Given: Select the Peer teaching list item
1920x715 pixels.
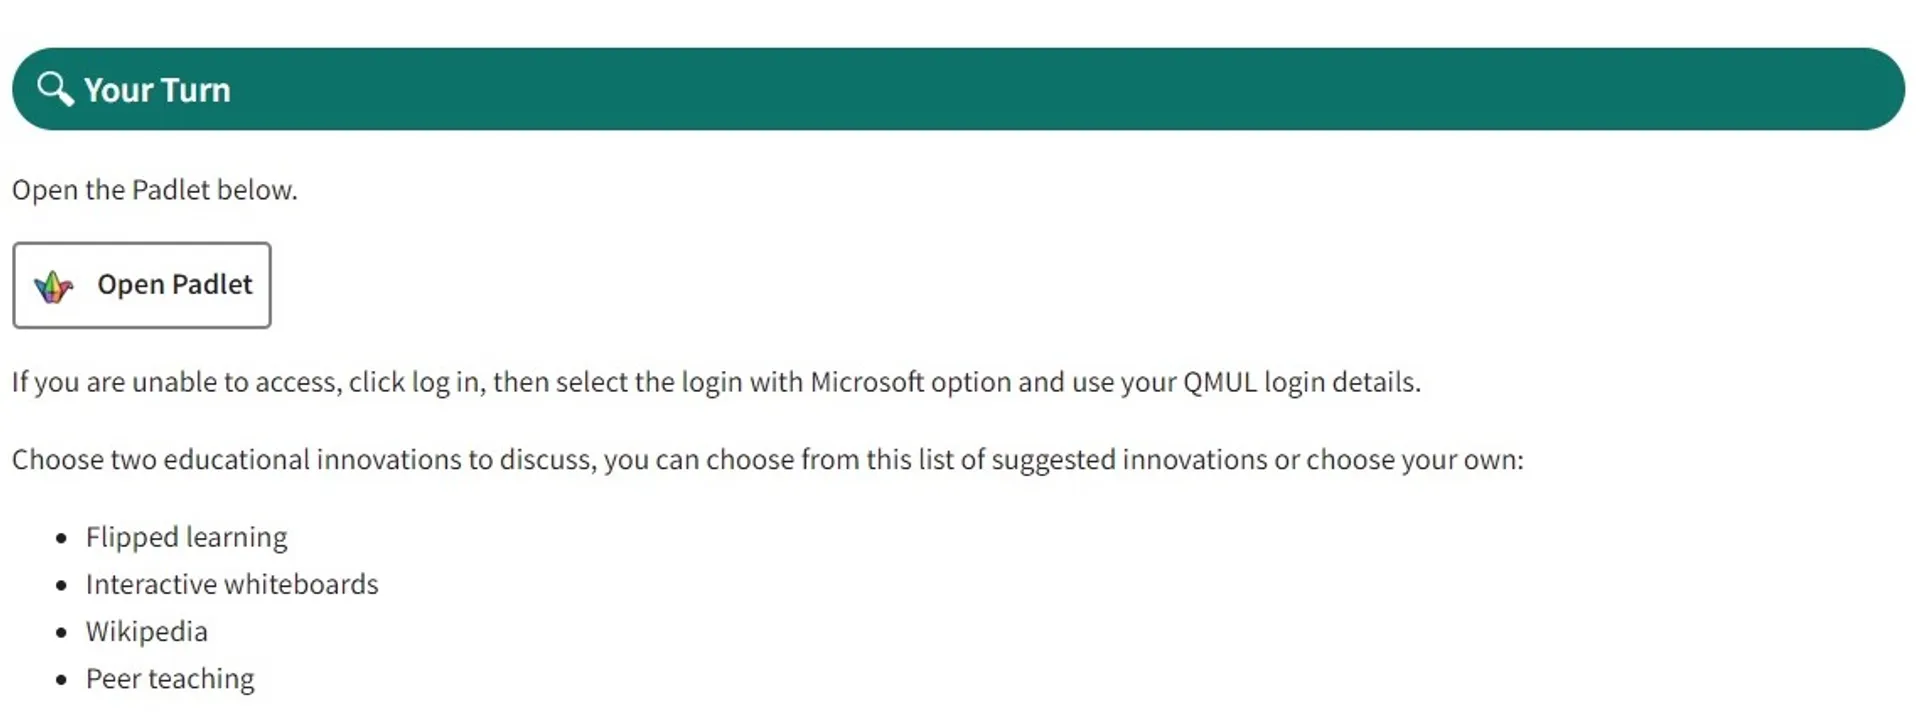Looking at the screenshot, I should coord(170,679).
